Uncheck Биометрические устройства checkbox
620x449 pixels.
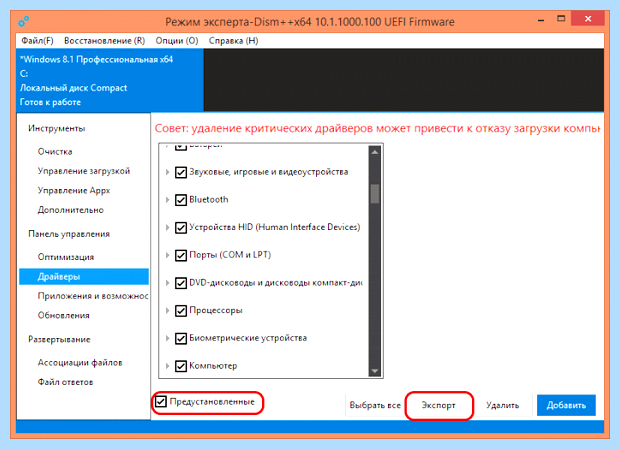181,338
